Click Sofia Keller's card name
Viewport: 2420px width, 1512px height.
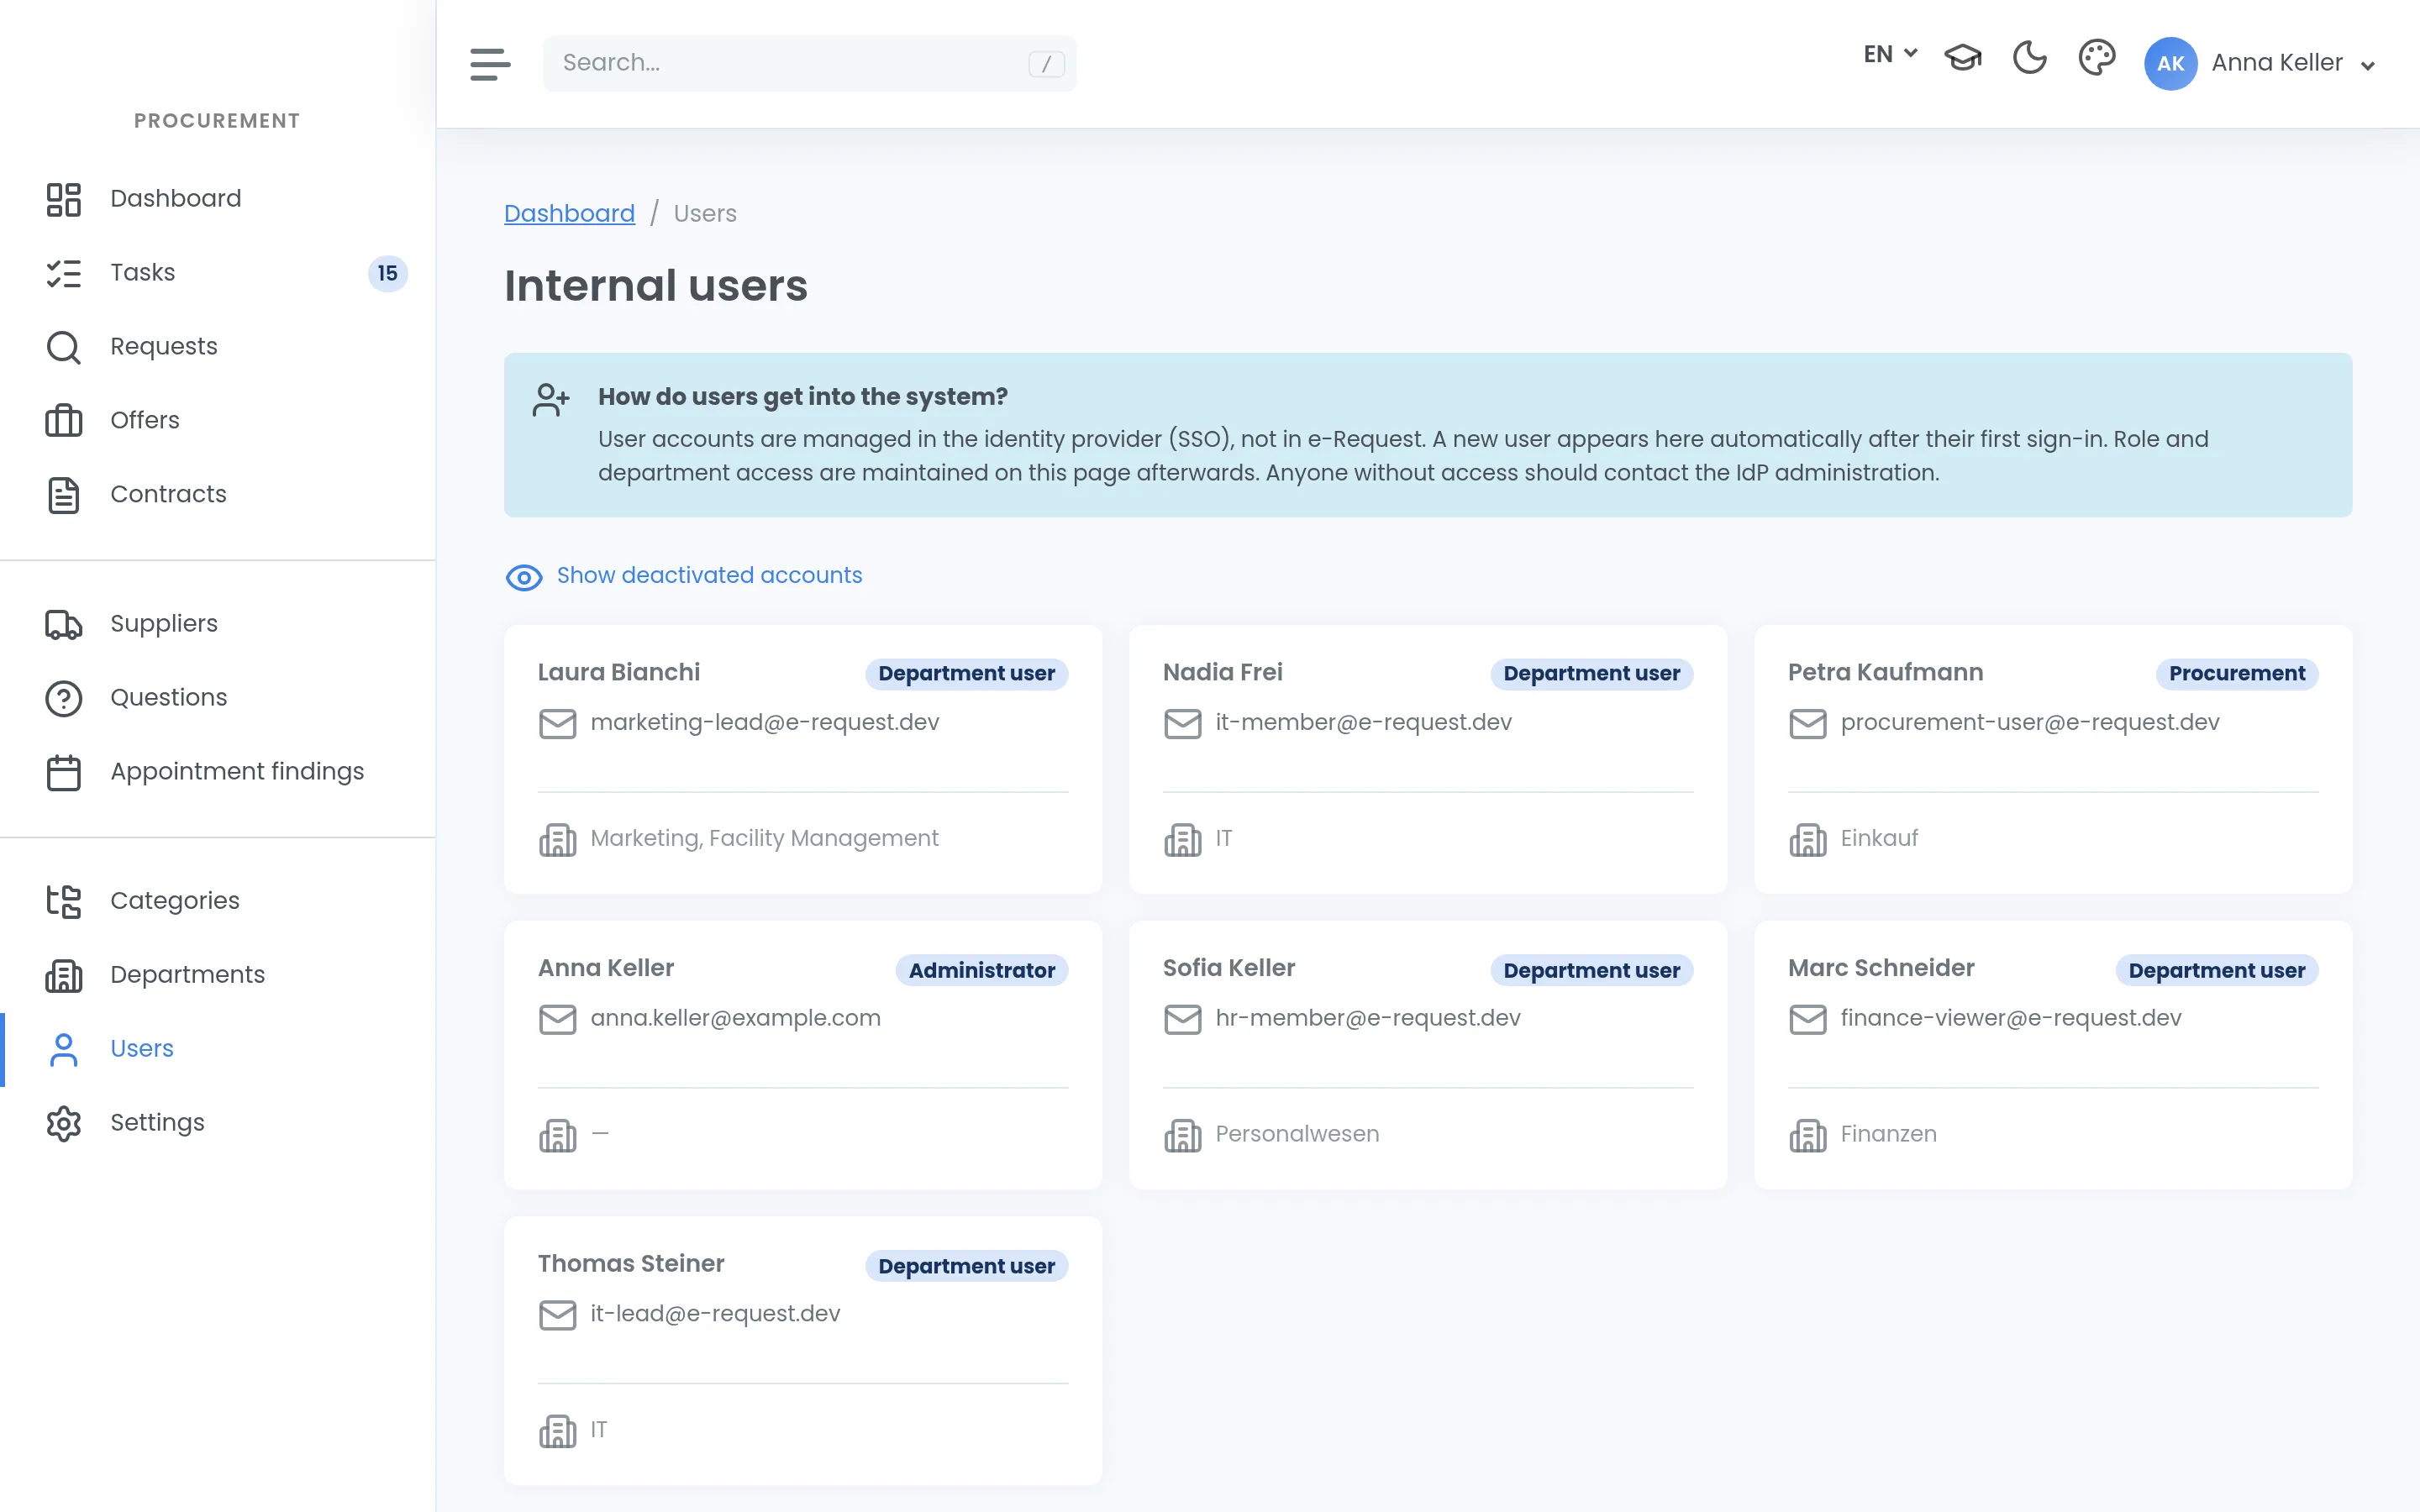[1228, 968]
